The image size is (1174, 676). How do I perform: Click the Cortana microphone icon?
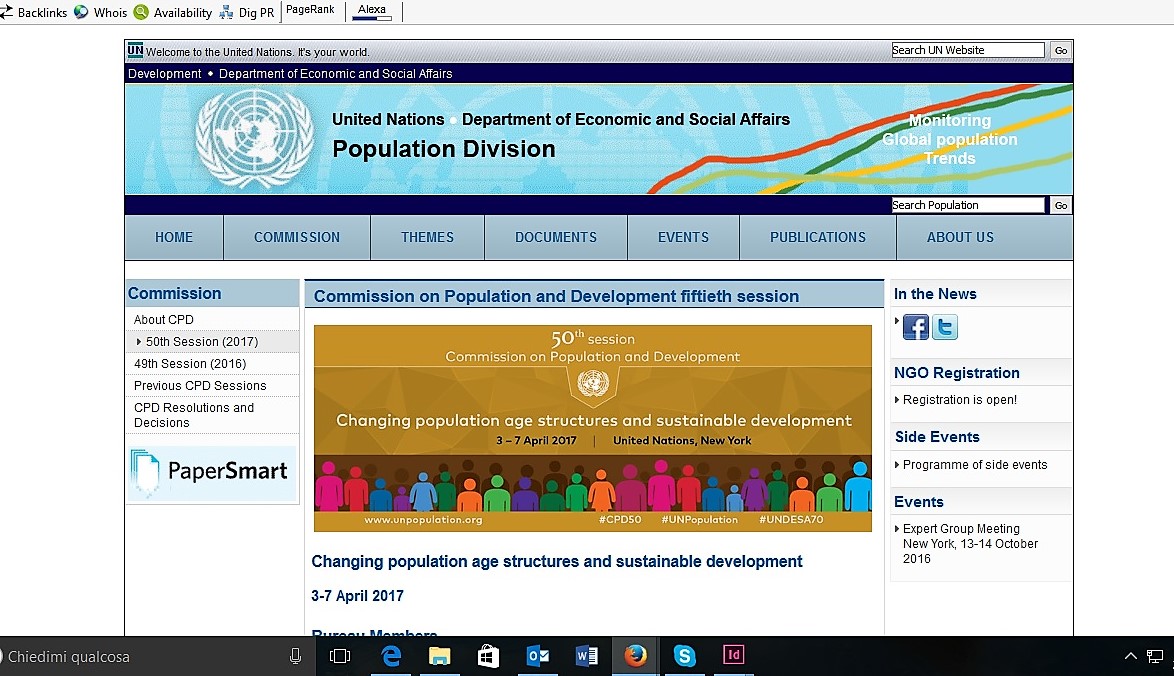click(x=296, y=657)
